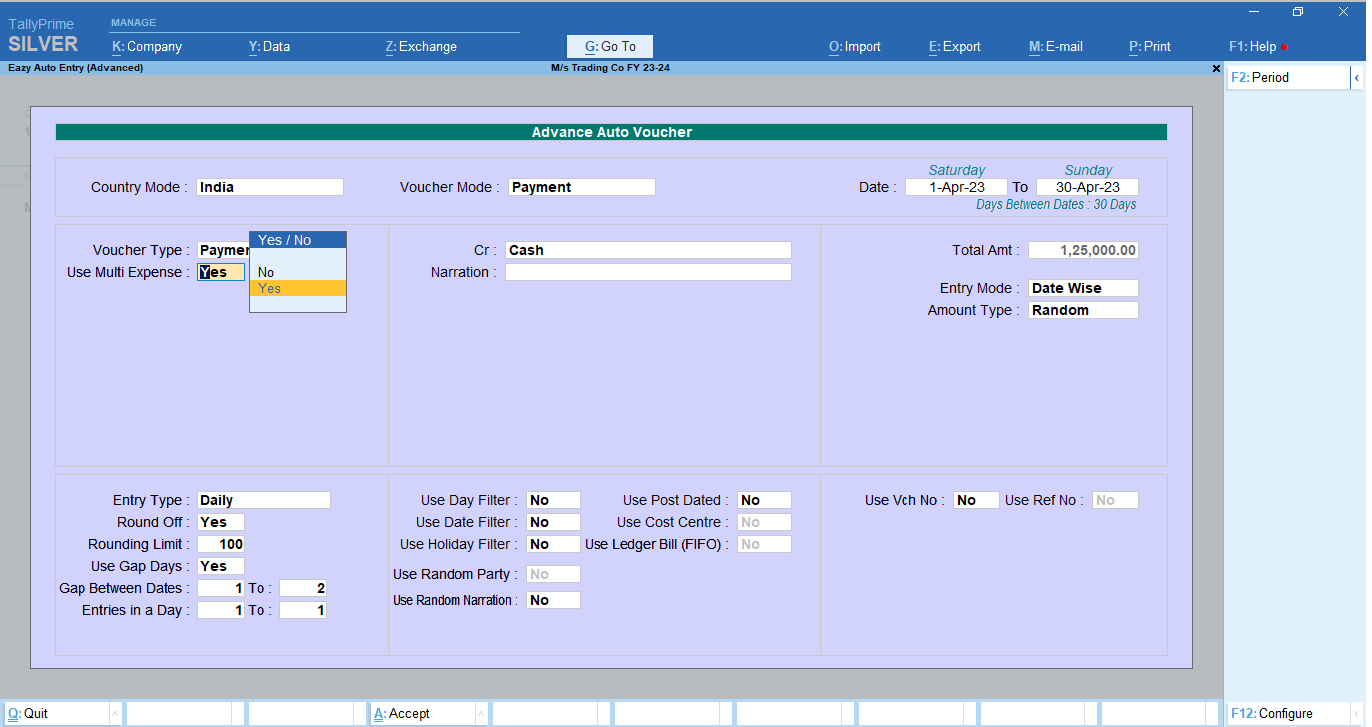
Task: Toggle the Use Holiday Filter field
Action: point(554,544)
